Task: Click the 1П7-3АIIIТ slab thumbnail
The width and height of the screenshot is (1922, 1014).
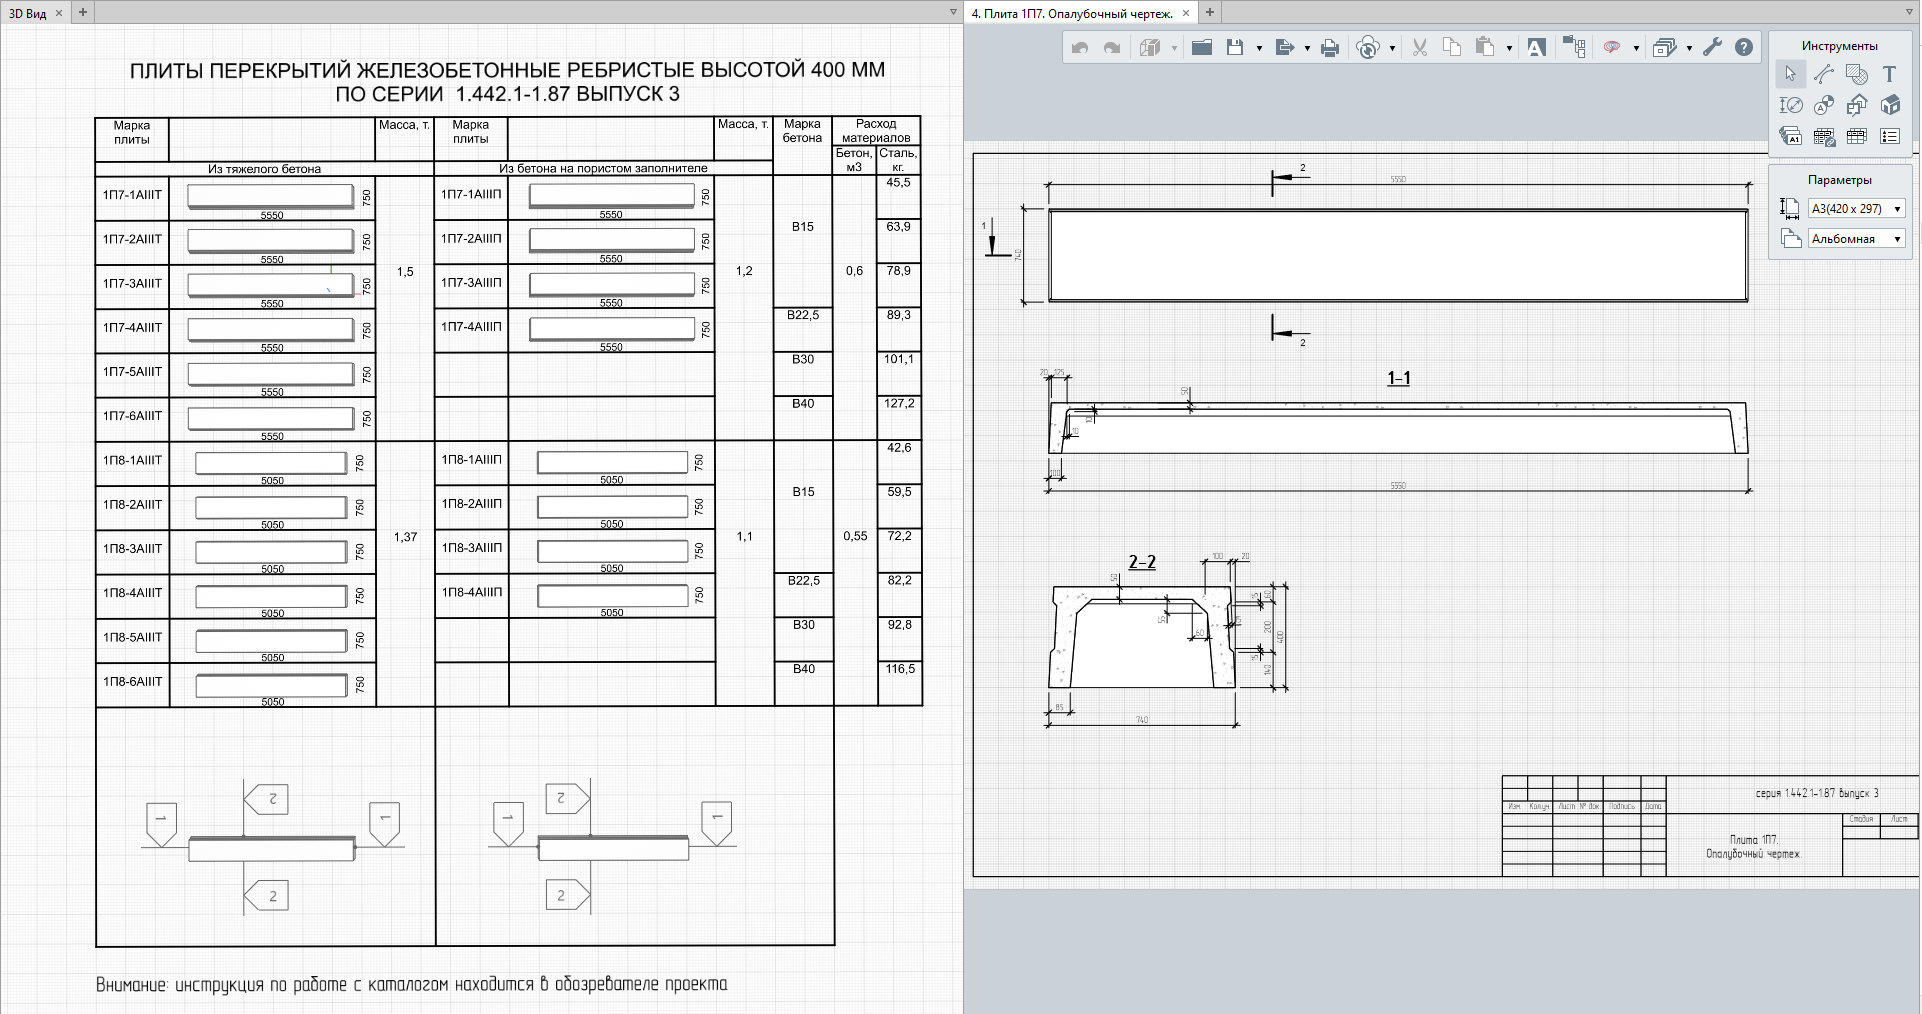Action: (271, 285)
